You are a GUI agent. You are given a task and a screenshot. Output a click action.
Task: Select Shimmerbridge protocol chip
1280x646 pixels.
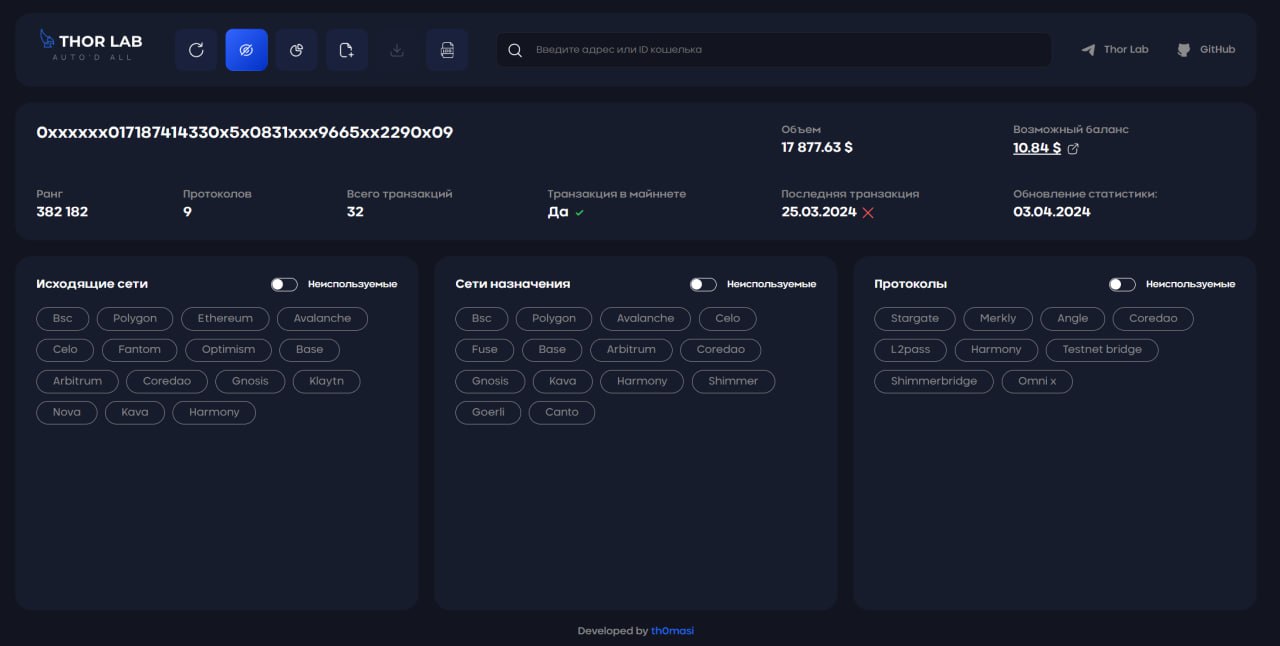934,381
